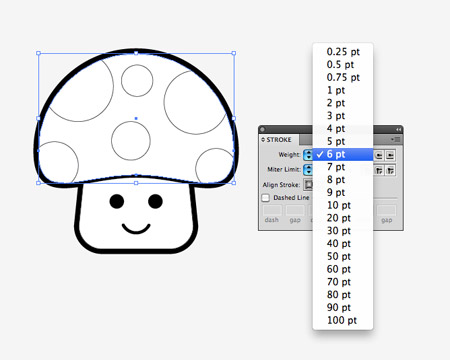Click the center circle spot on mushroom cap
450x360 pixels.
(131, 141)
